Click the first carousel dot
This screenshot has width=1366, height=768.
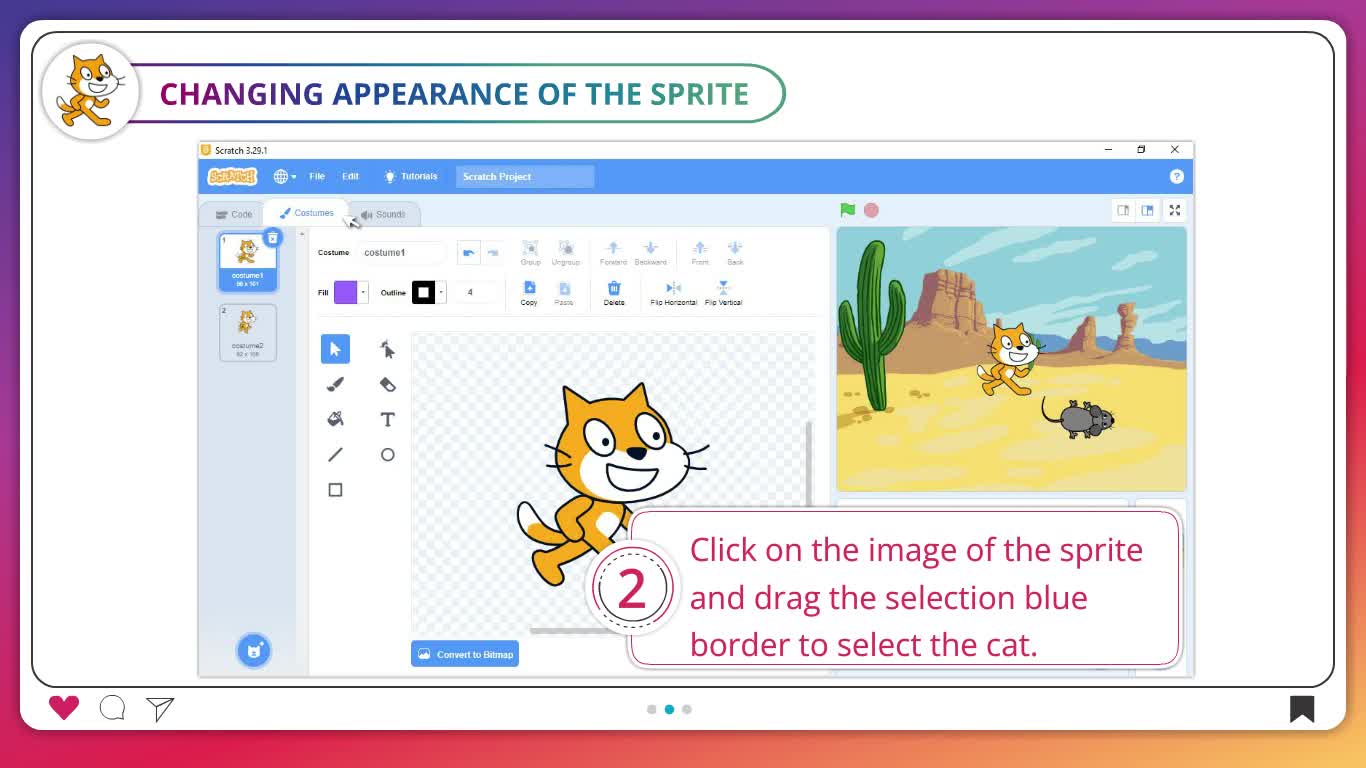click(652, 709)
